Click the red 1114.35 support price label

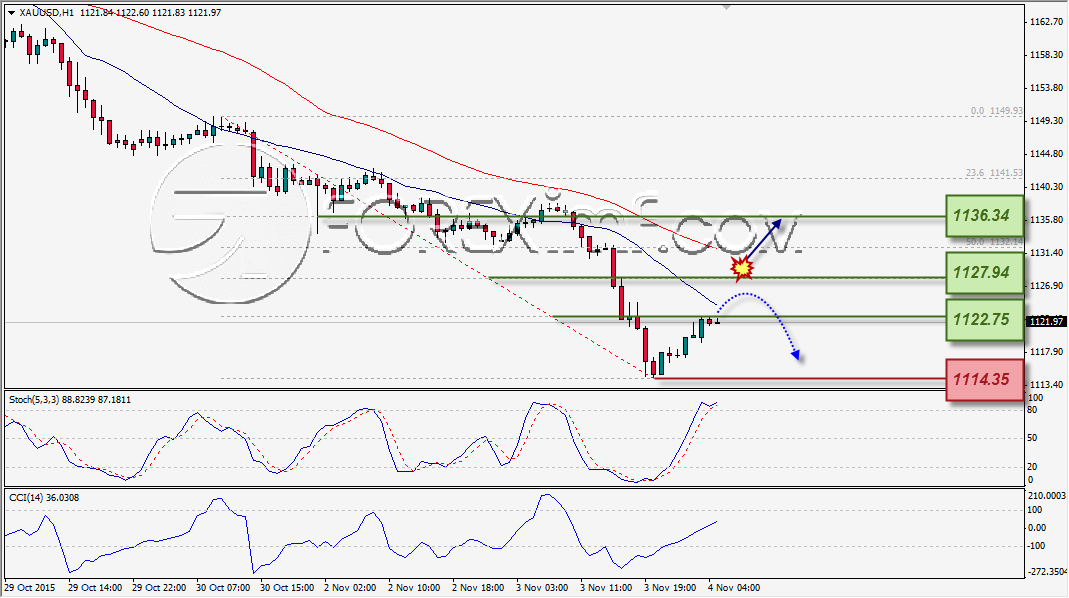[x=984, y=380]
